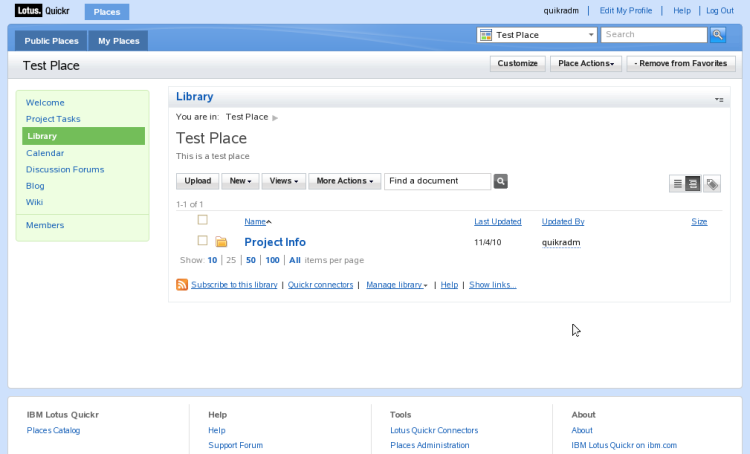Viewport: 750px width, 454px height.
Task: Expand the New dropdown button
Action: click(x=240, y=181)
